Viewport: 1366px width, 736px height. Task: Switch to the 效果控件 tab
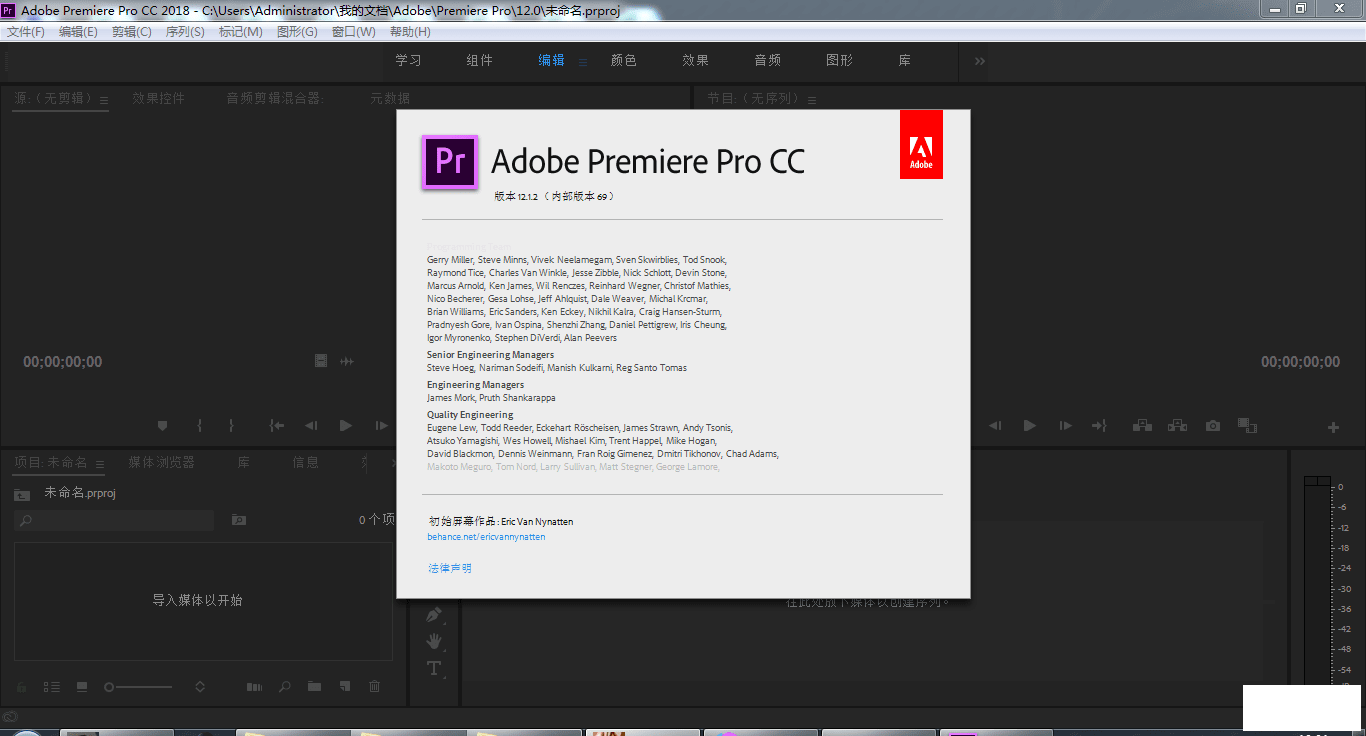(158, 98)
